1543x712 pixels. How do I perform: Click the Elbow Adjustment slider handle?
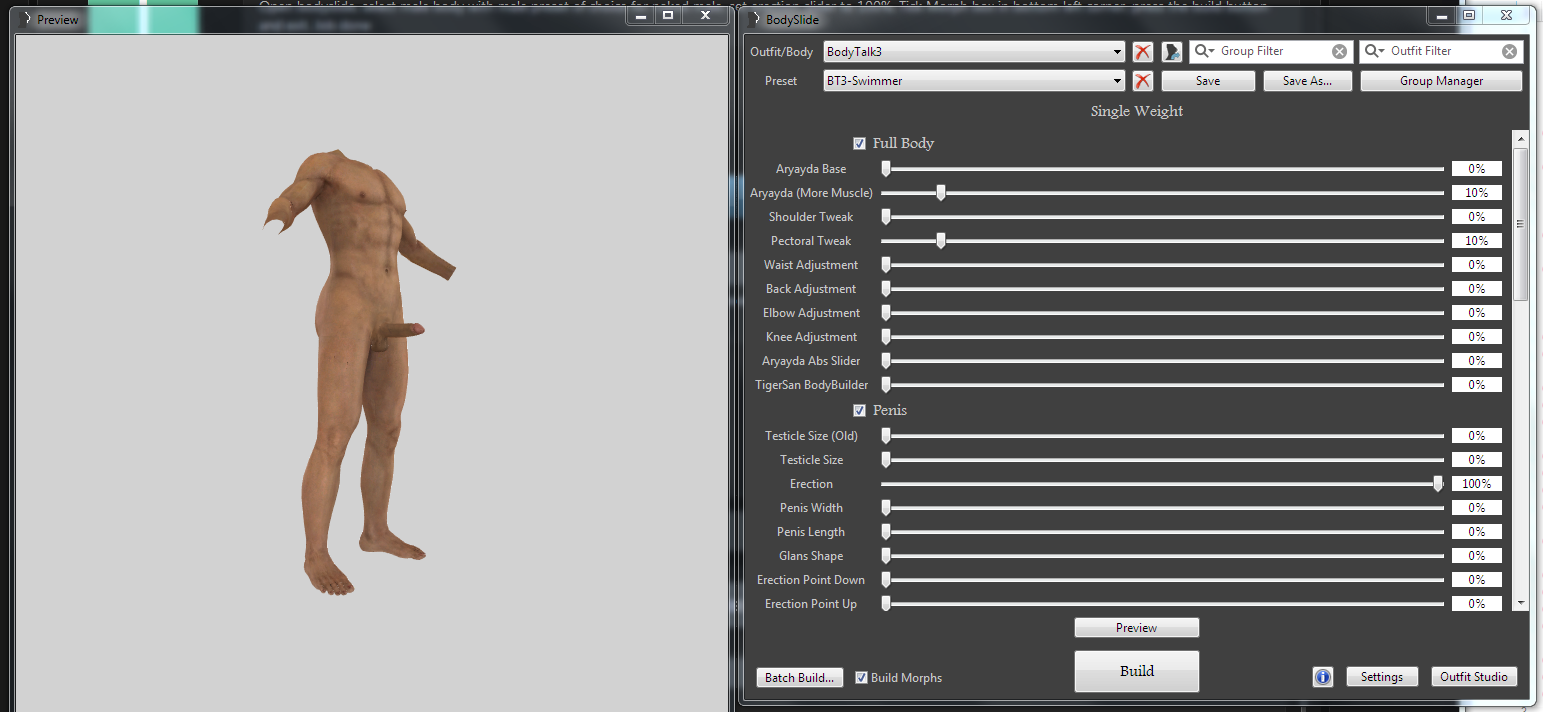(x=886, y=313)
